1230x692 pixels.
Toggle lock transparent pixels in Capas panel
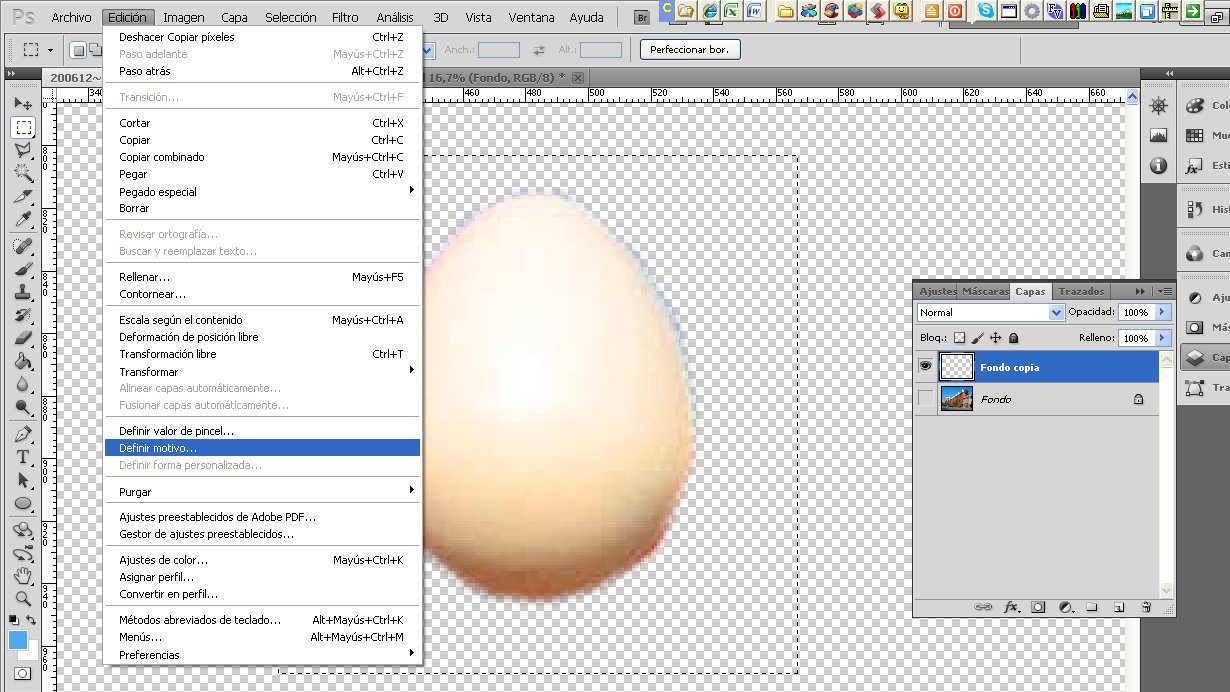click(x=960, y=339)
